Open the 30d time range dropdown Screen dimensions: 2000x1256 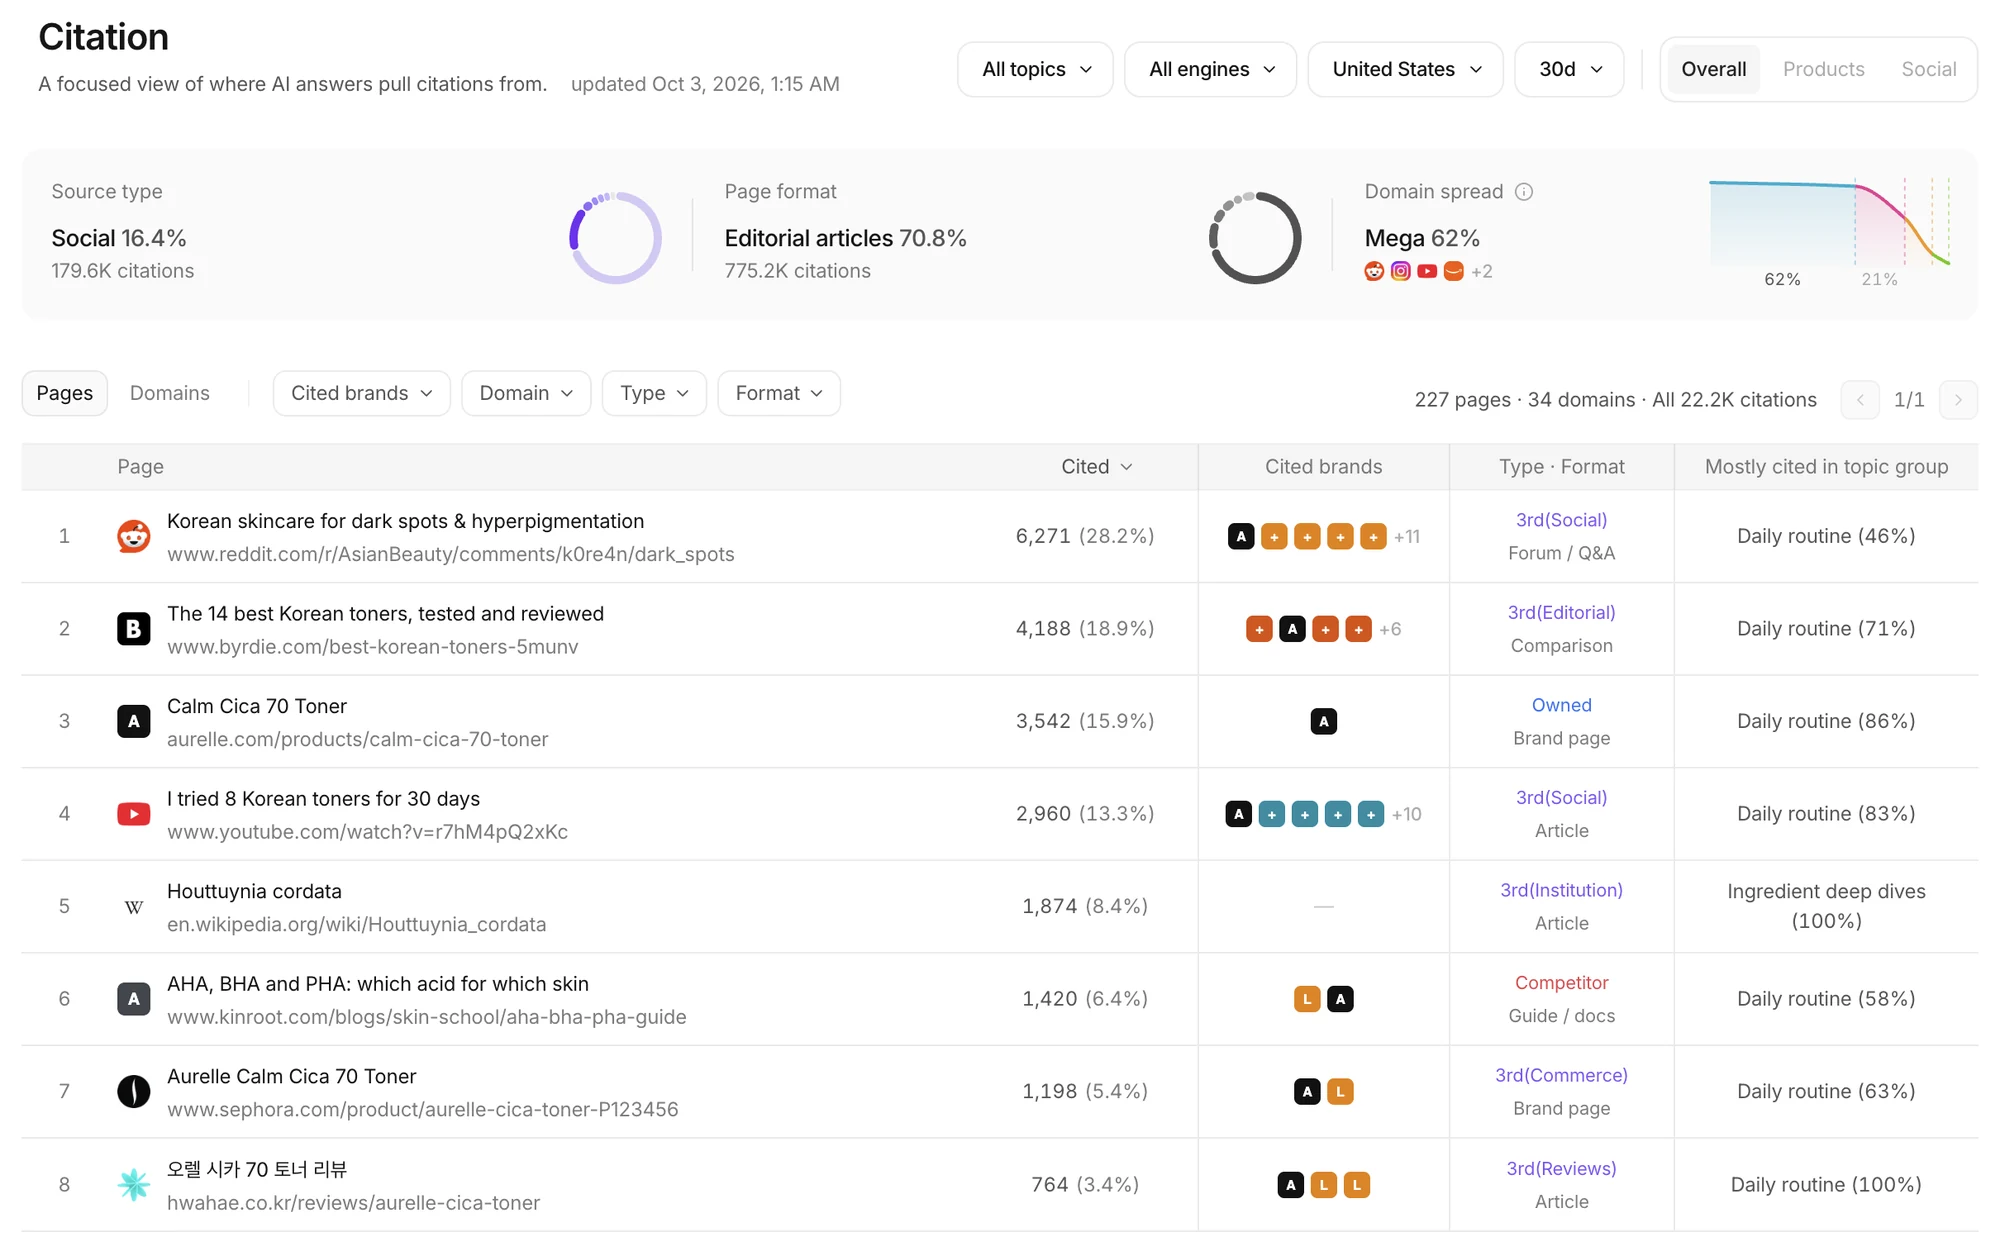tap(1569, 69)
